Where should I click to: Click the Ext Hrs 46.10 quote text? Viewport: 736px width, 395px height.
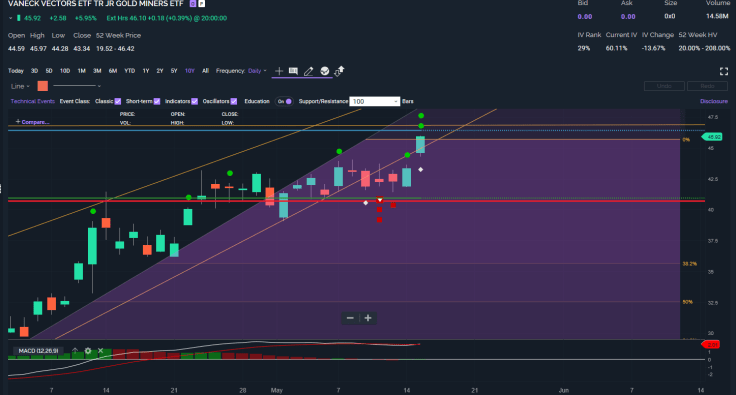pyautogui.click(x=167, y=18)
